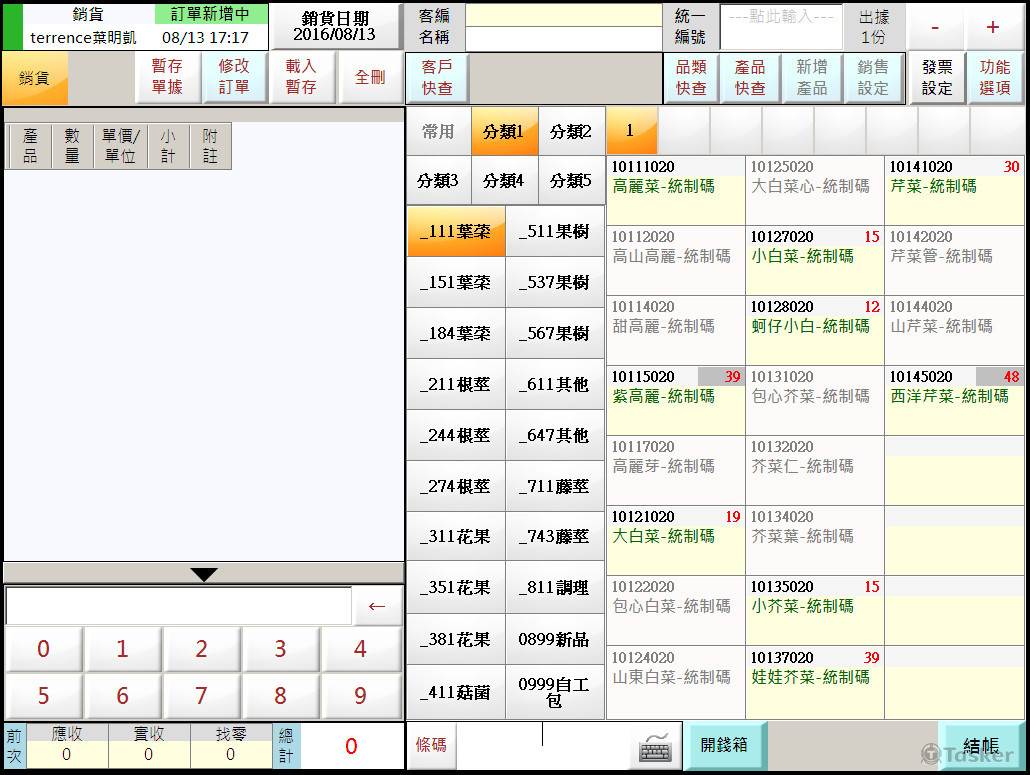Open the 常用 tab
This screenshot has height=775, width=1030.
coord(438,132)
